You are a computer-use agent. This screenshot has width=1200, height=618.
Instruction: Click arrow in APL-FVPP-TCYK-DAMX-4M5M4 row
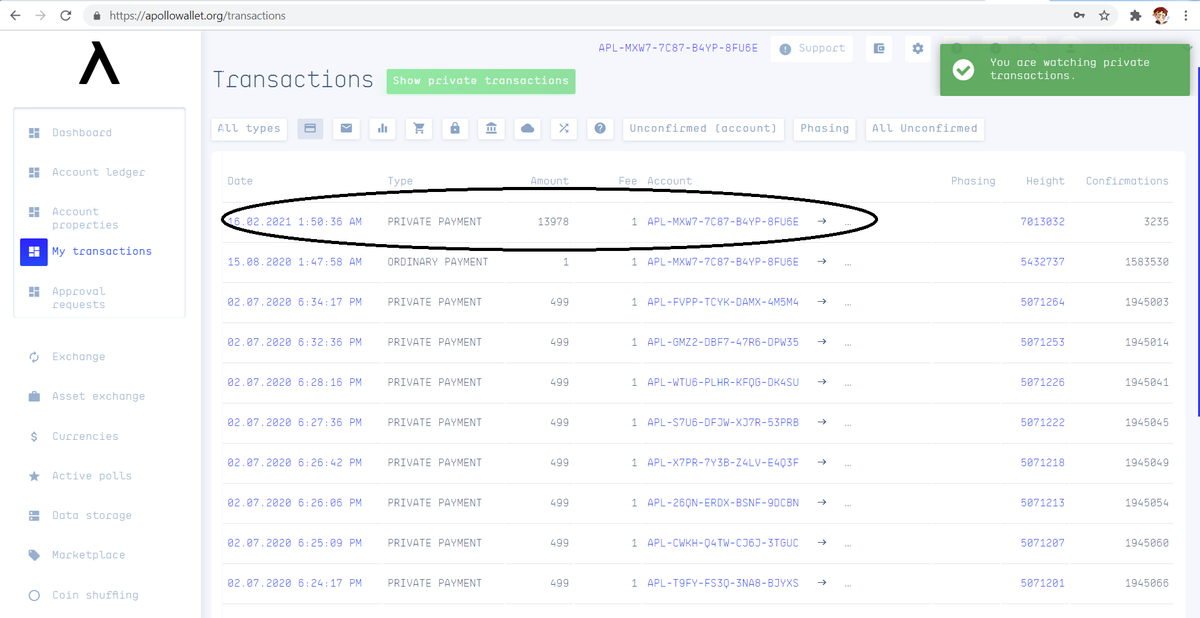pos(822,301)
